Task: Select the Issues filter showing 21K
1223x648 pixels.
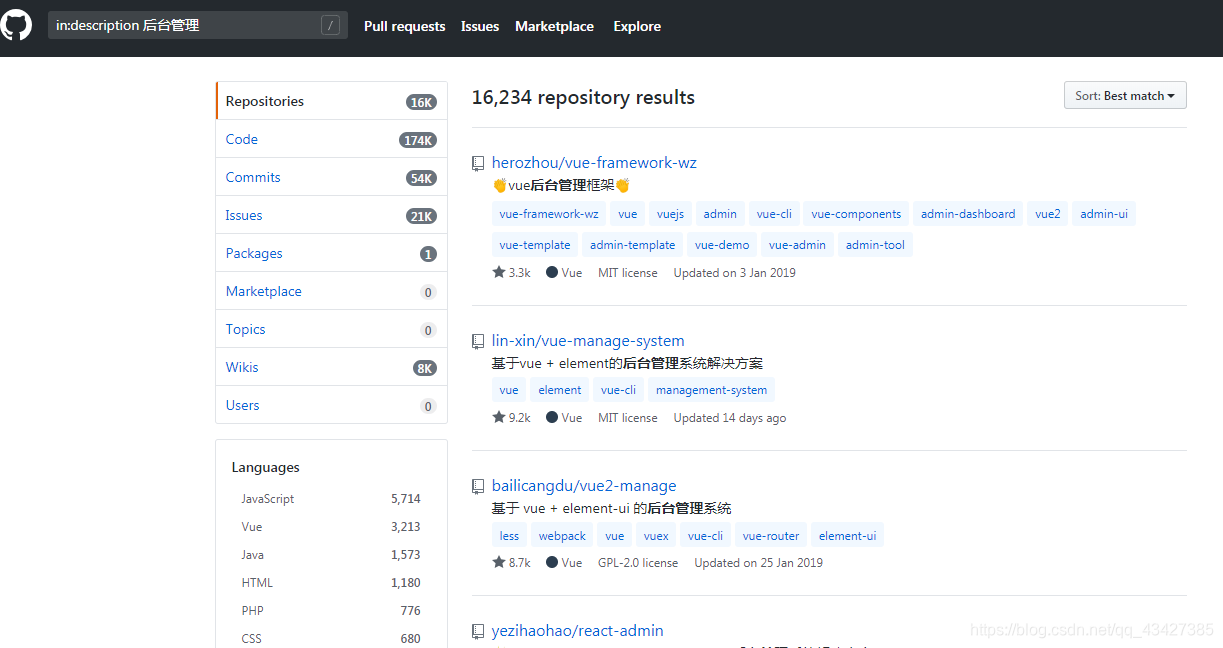Action: tap(243, 215)
